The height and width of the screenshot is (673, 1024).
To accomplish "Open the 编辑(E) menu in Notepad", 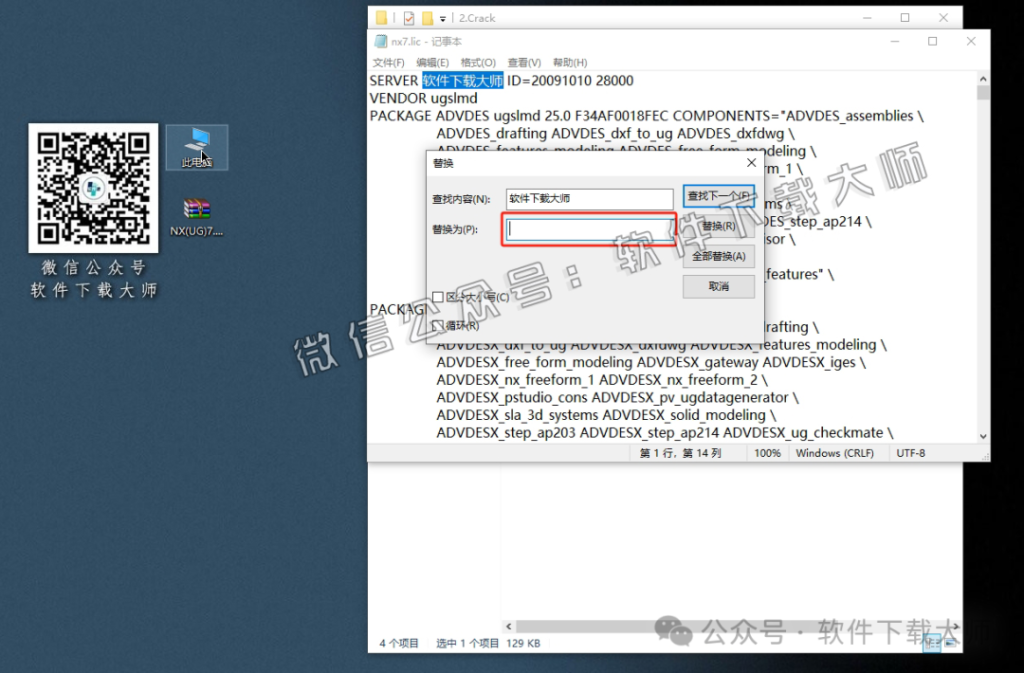I will 432,62.
